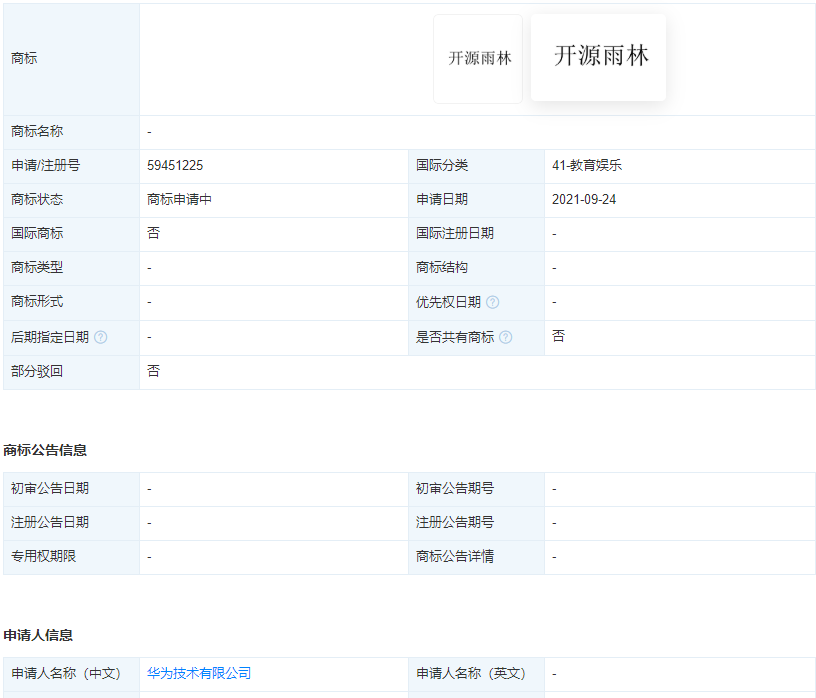Click the 否 value beside 部分驳回
816x698 pixels.
click(154, 371)
